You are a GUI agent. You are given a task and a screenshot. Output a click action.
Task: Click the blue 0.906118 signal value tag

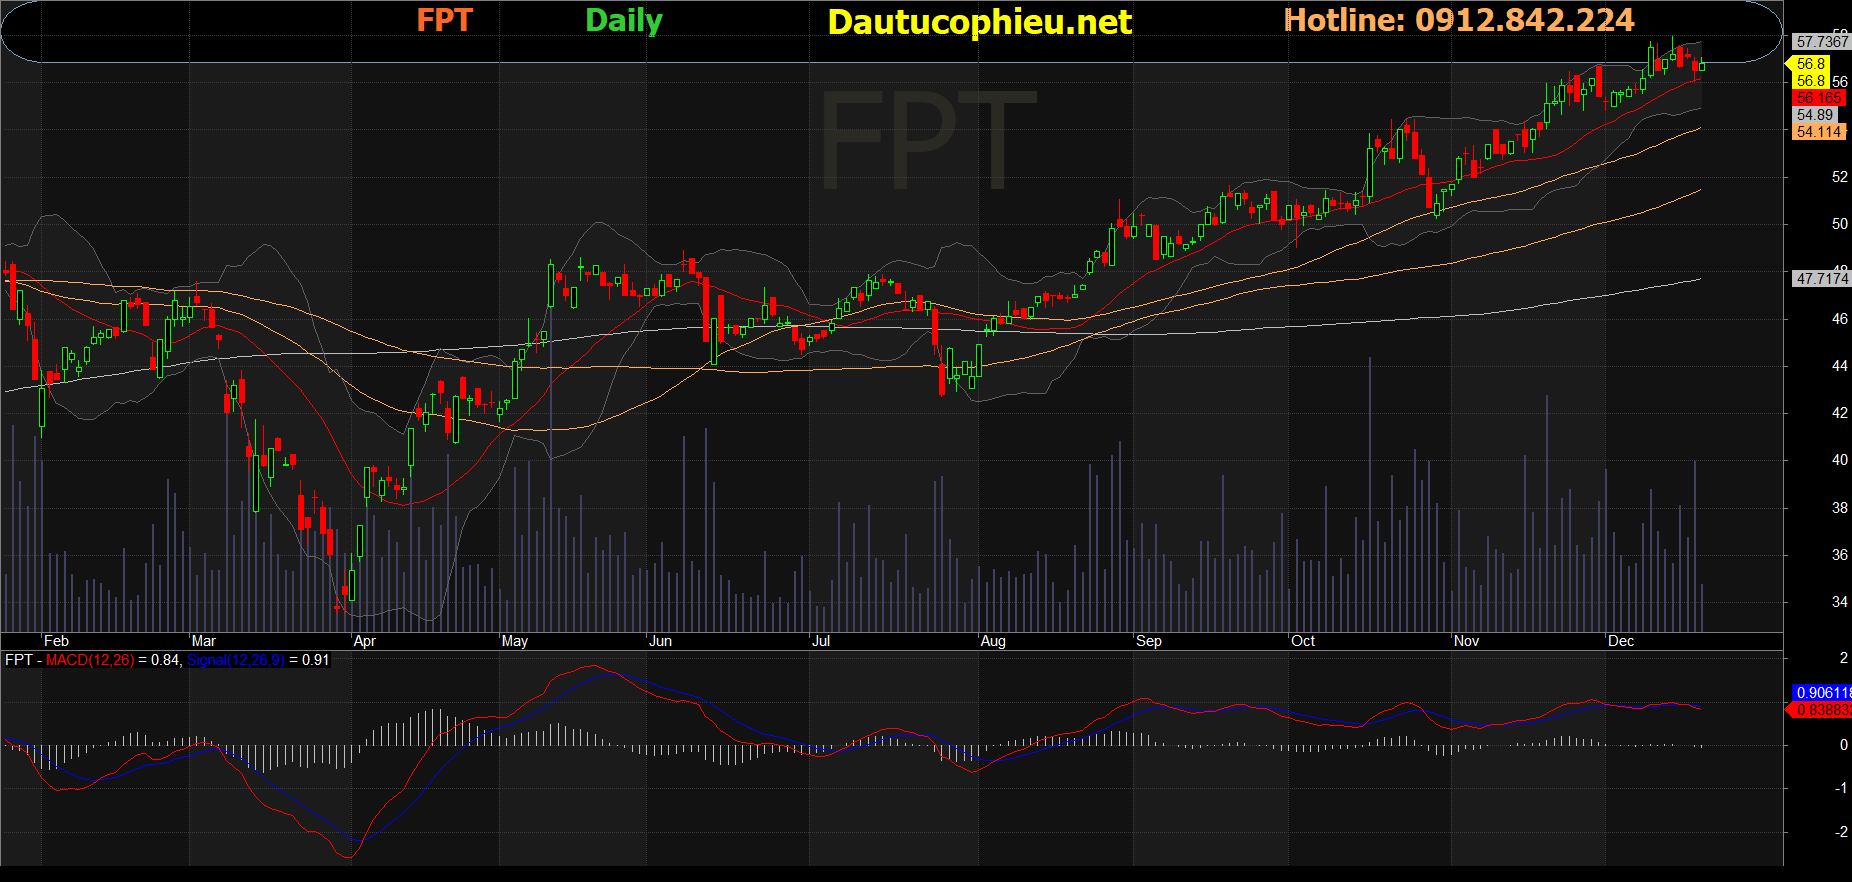coord(1822,693)
